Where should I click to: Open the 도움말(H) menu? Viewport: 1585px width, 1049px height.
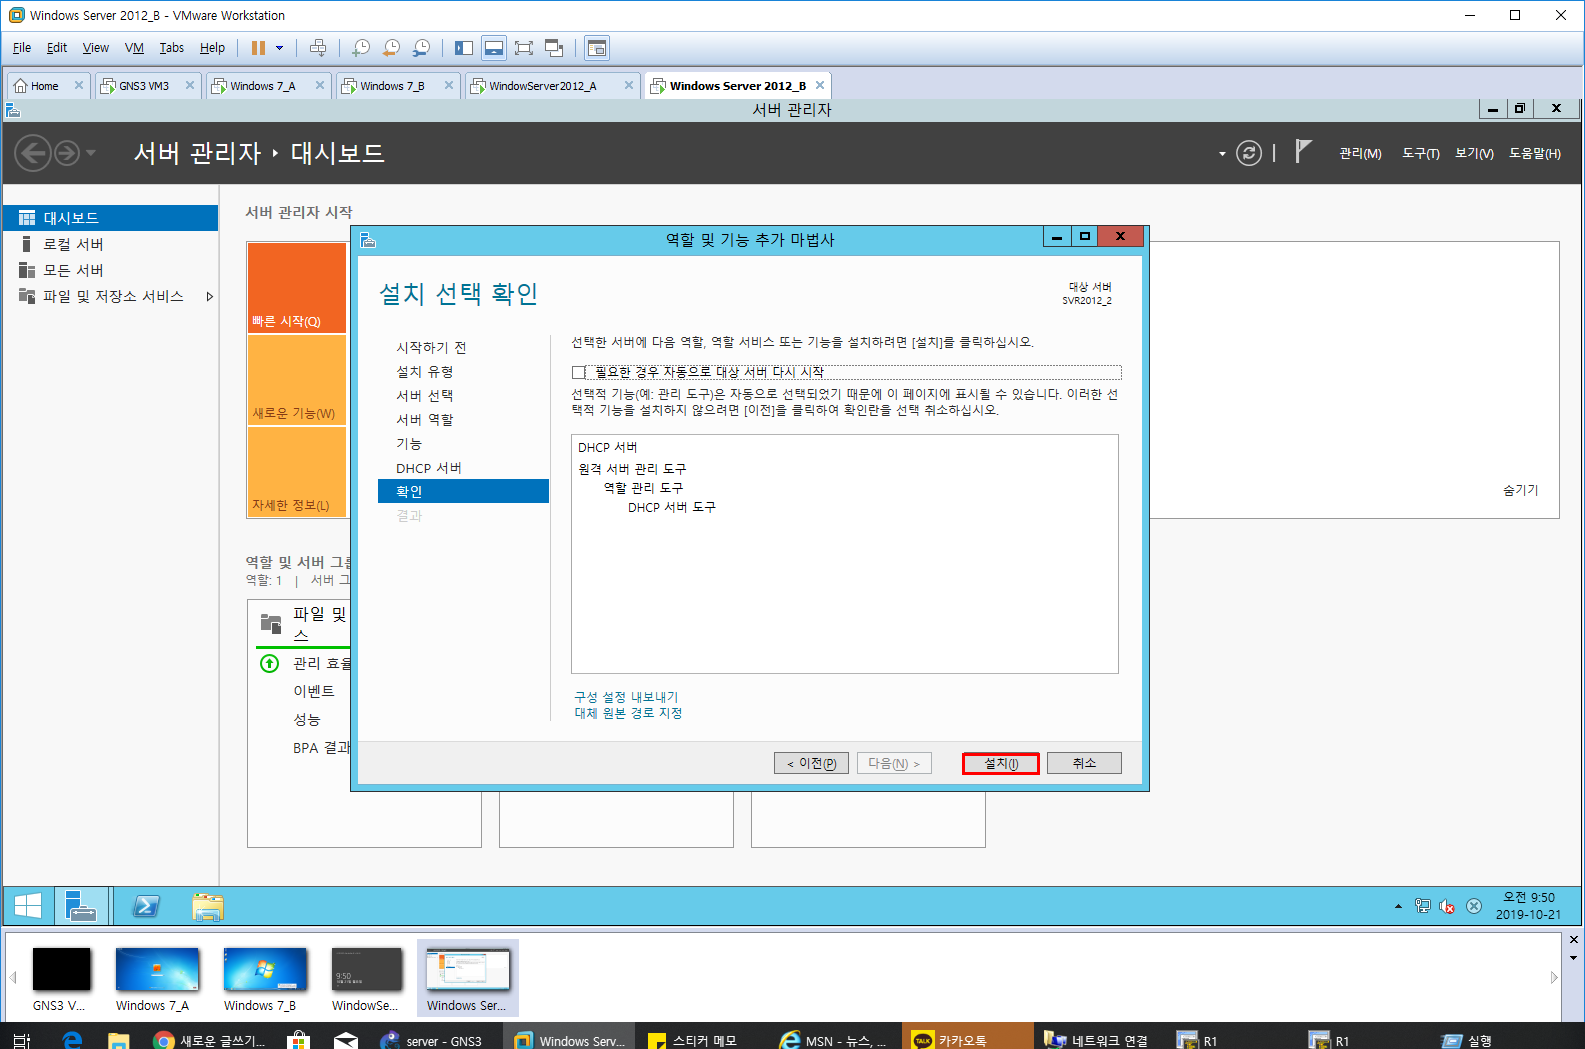tap(1535, 153)
